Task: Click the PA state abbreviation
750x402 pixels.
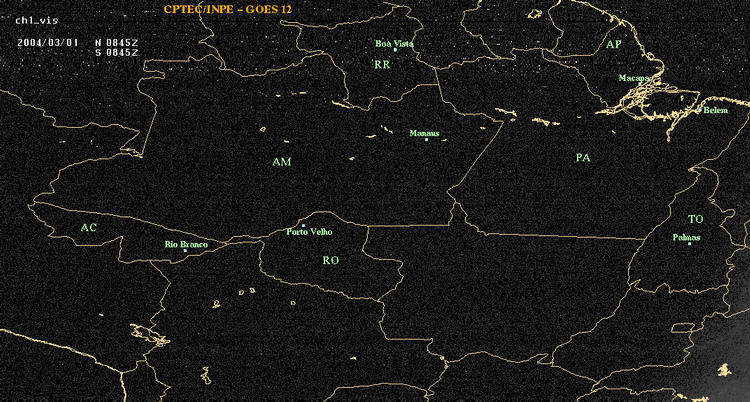Action: (583, 157)
